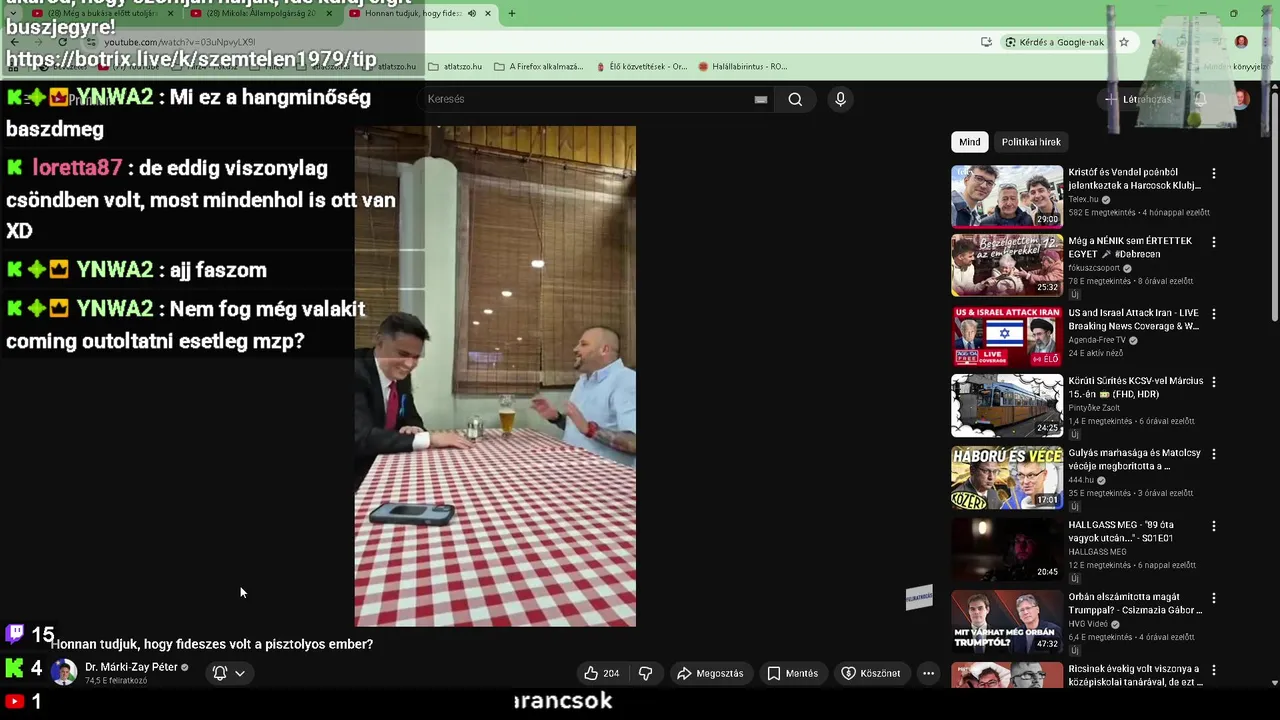Image resolution: width=1280 pixels, height=720 pixels.
Task: Select the 'Mind' filter chip
Action: click(970, 142)
